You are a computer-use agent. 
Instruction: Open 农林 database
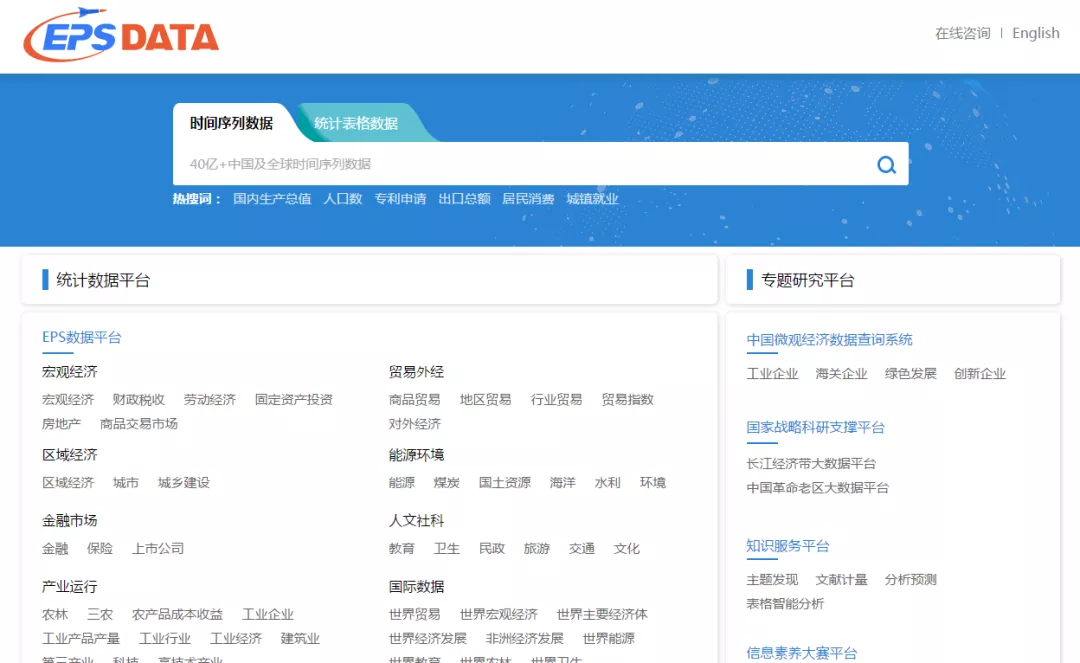55,614
